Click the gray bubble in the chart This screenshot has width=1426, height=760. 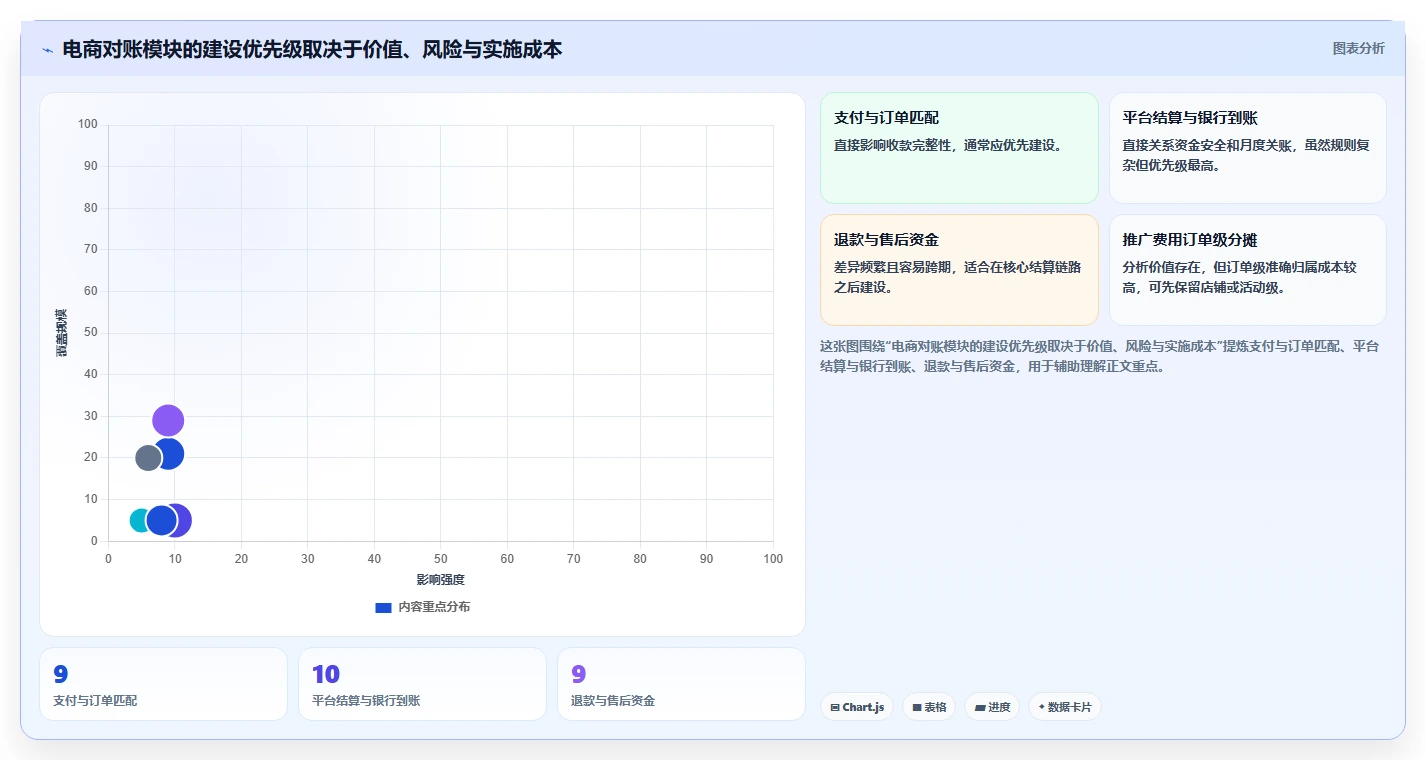click(x=148, y=458)
